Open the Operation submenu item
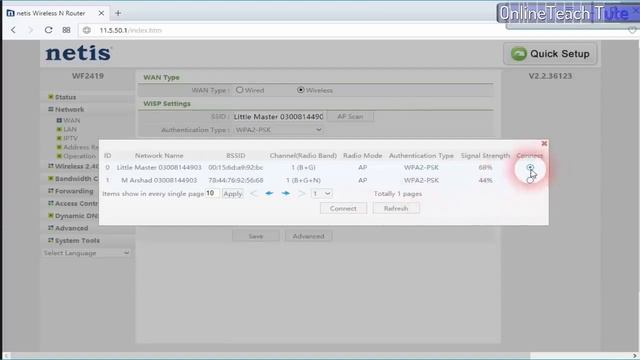 pyautogui.click(x=79, y=156)
